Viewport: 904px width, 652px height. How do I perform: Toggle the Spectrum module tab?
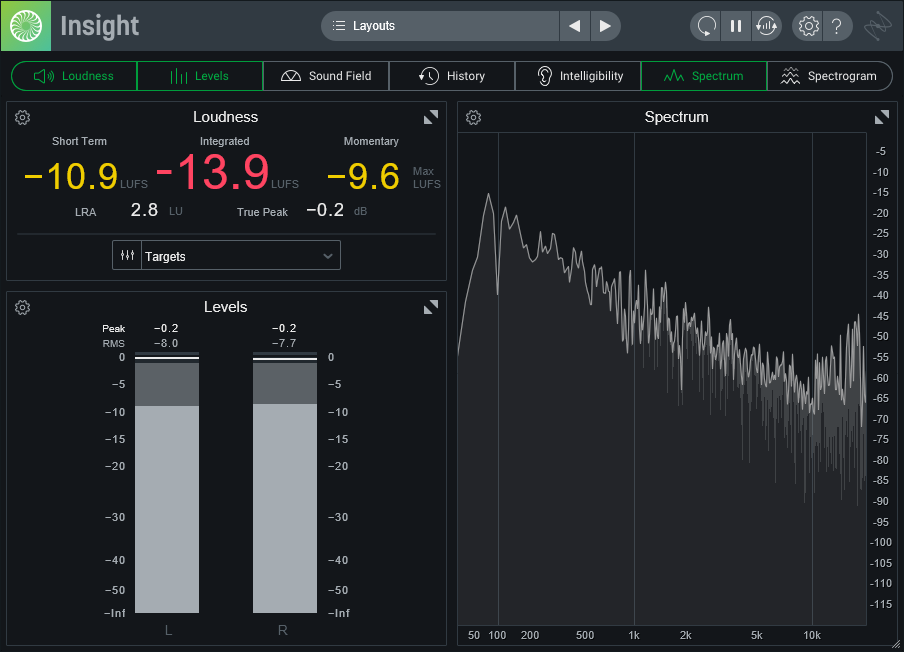click(x=704, y=76)
